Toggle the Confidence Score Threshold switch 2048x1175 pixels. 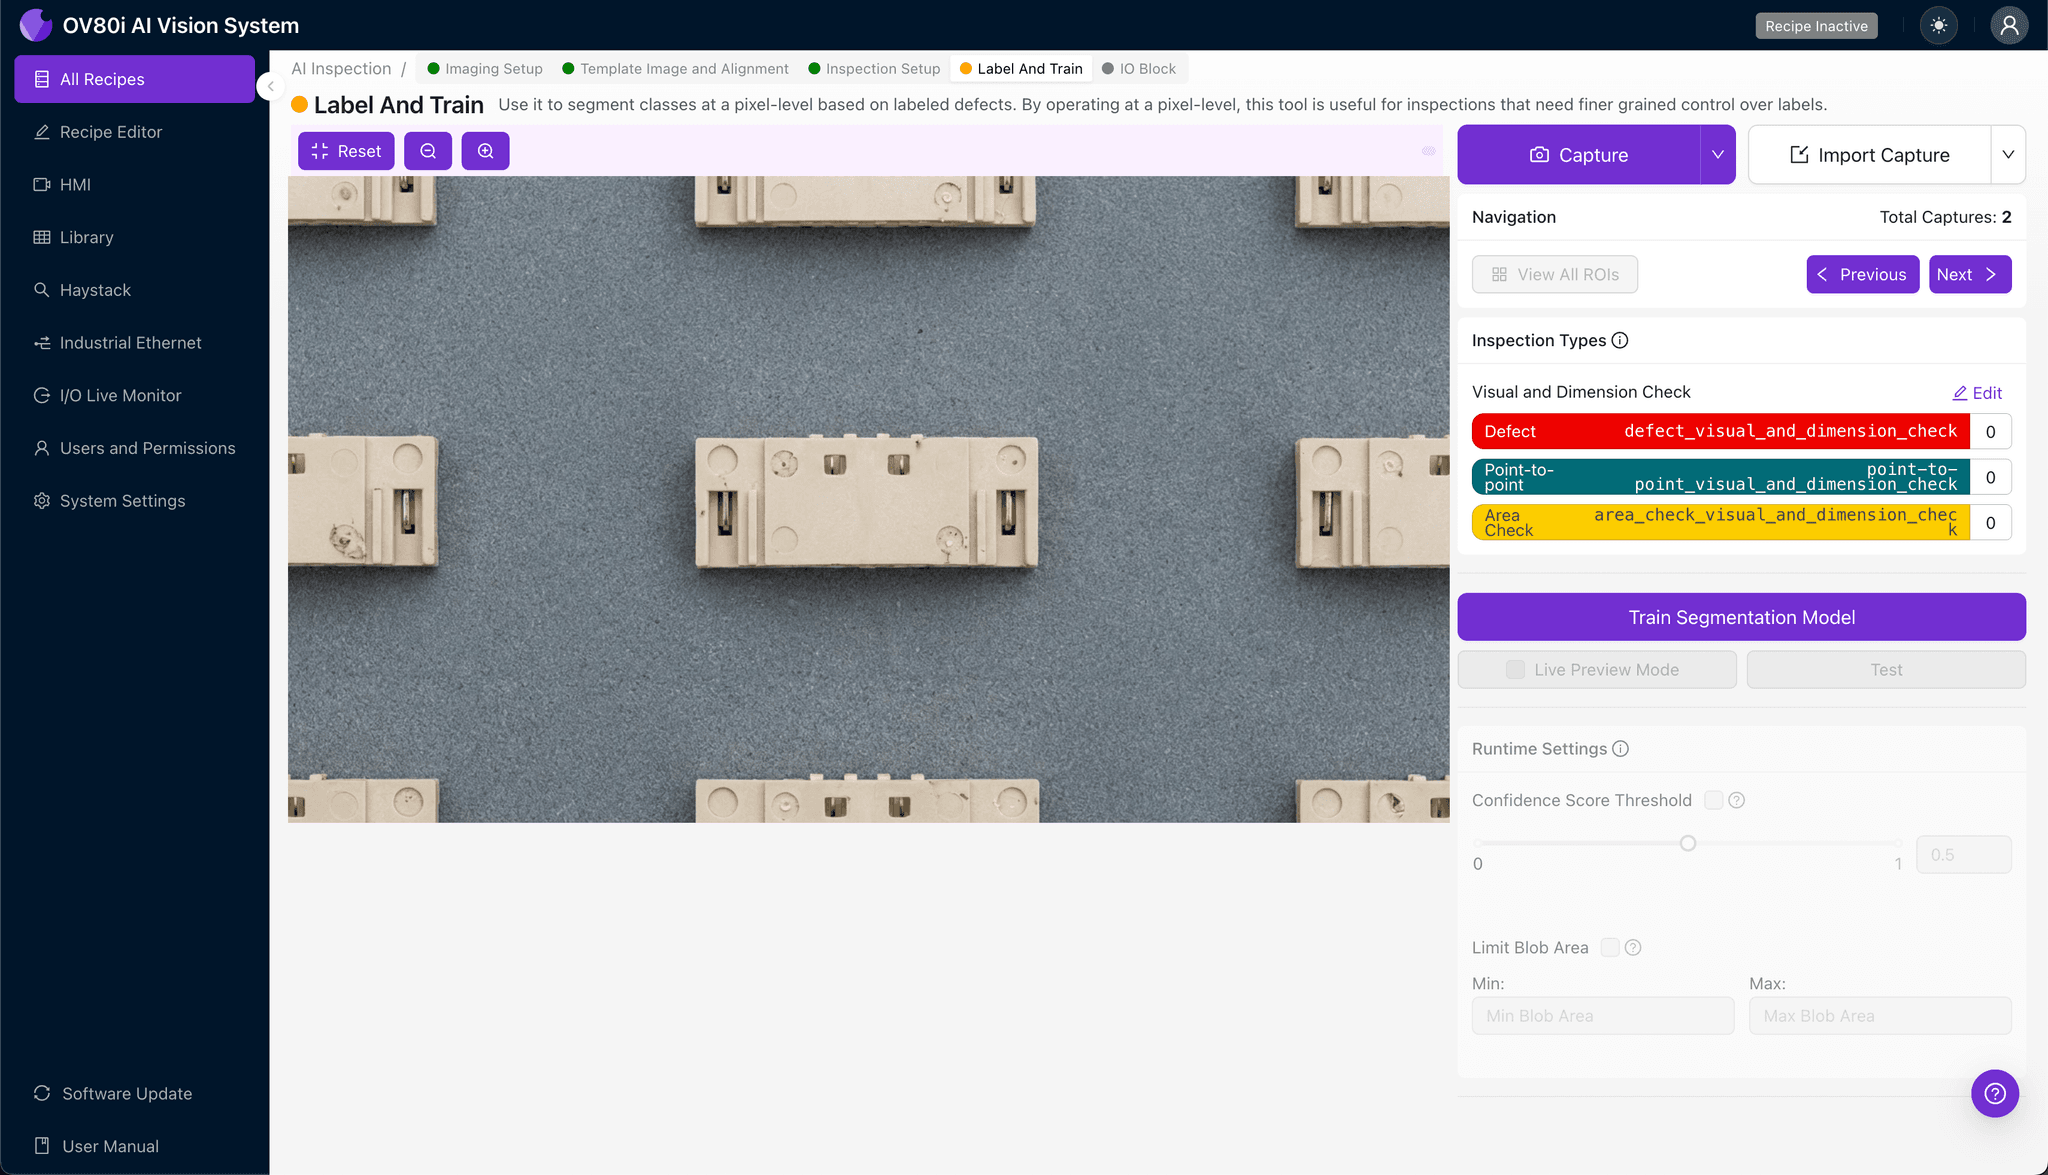coord(1712,800)
